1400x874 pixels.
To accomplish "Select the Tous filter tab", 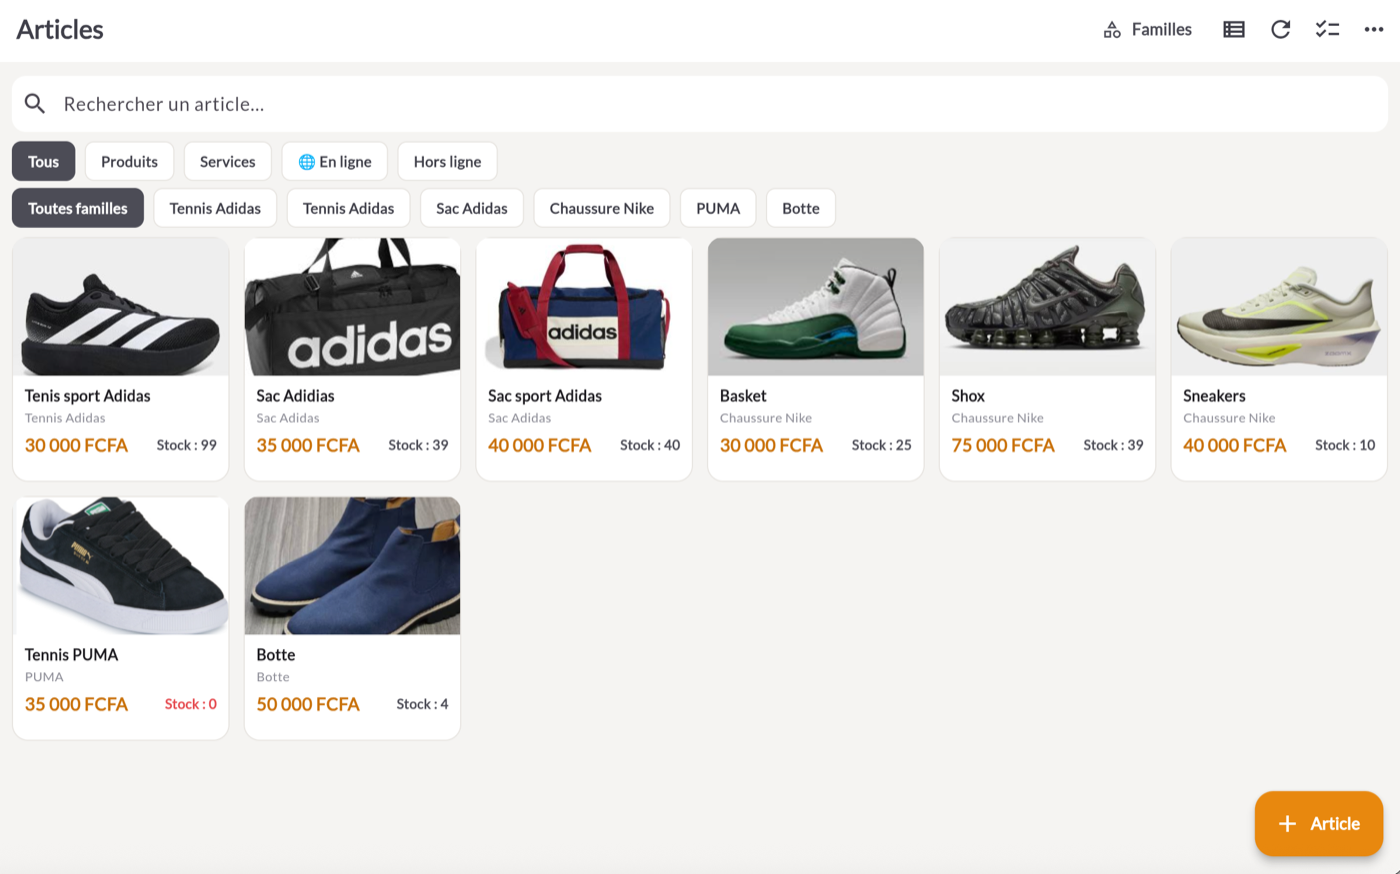I will pyautogui.click(x=44, y=162).
